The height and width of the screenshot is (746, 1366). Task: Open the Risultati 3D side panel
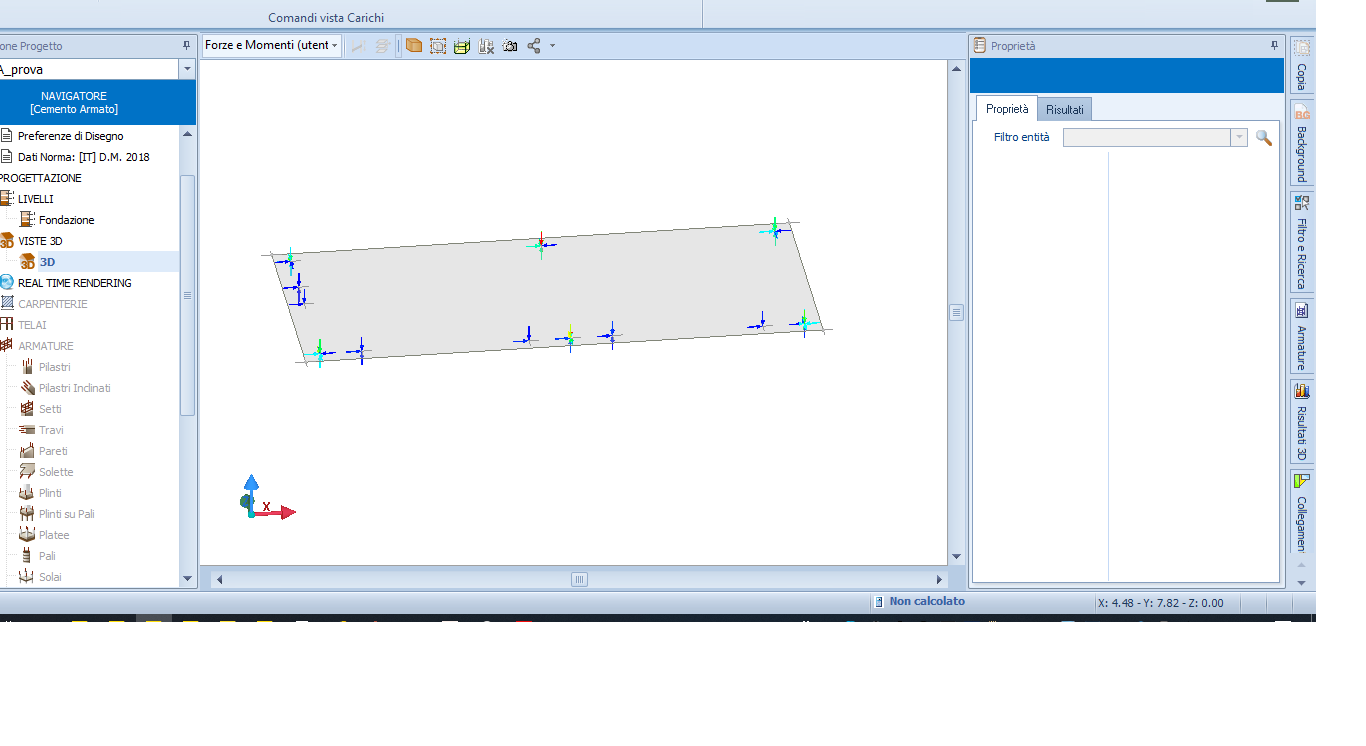1301,422
